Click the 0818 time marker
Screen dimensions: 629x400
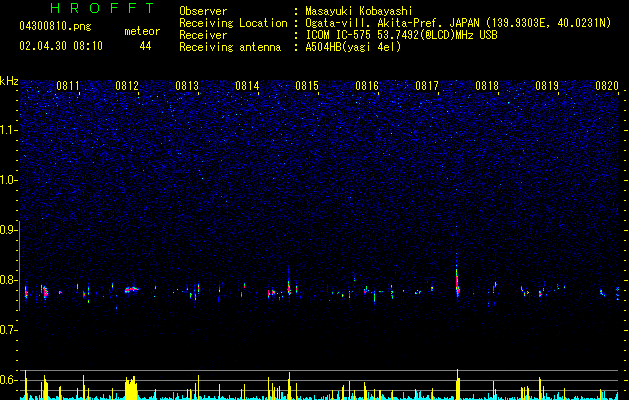487,86
